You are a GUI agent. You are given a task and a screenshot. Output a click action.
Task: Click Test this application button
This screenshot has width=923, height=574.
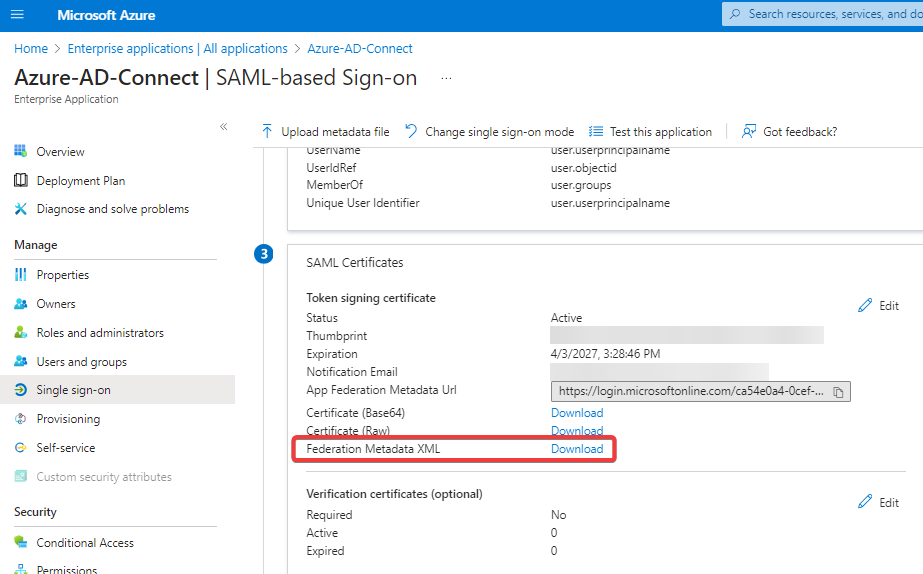pyautogui.click(x=650, y=132)
